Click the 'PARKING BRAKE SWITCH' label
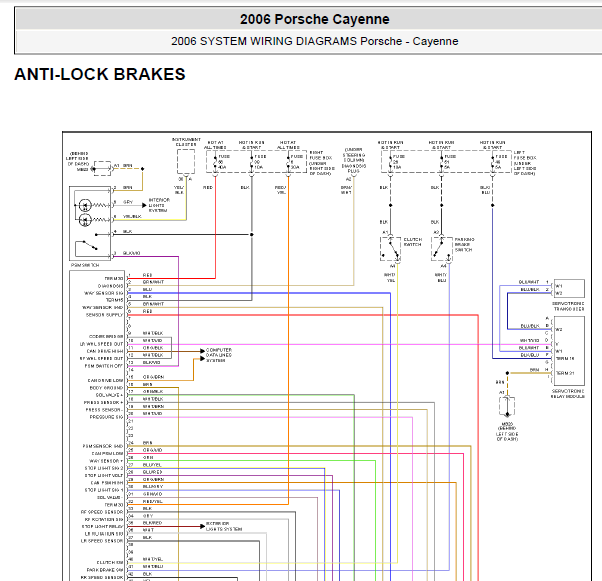Viewport: 602px width, 581px height. tap(465, 244)
